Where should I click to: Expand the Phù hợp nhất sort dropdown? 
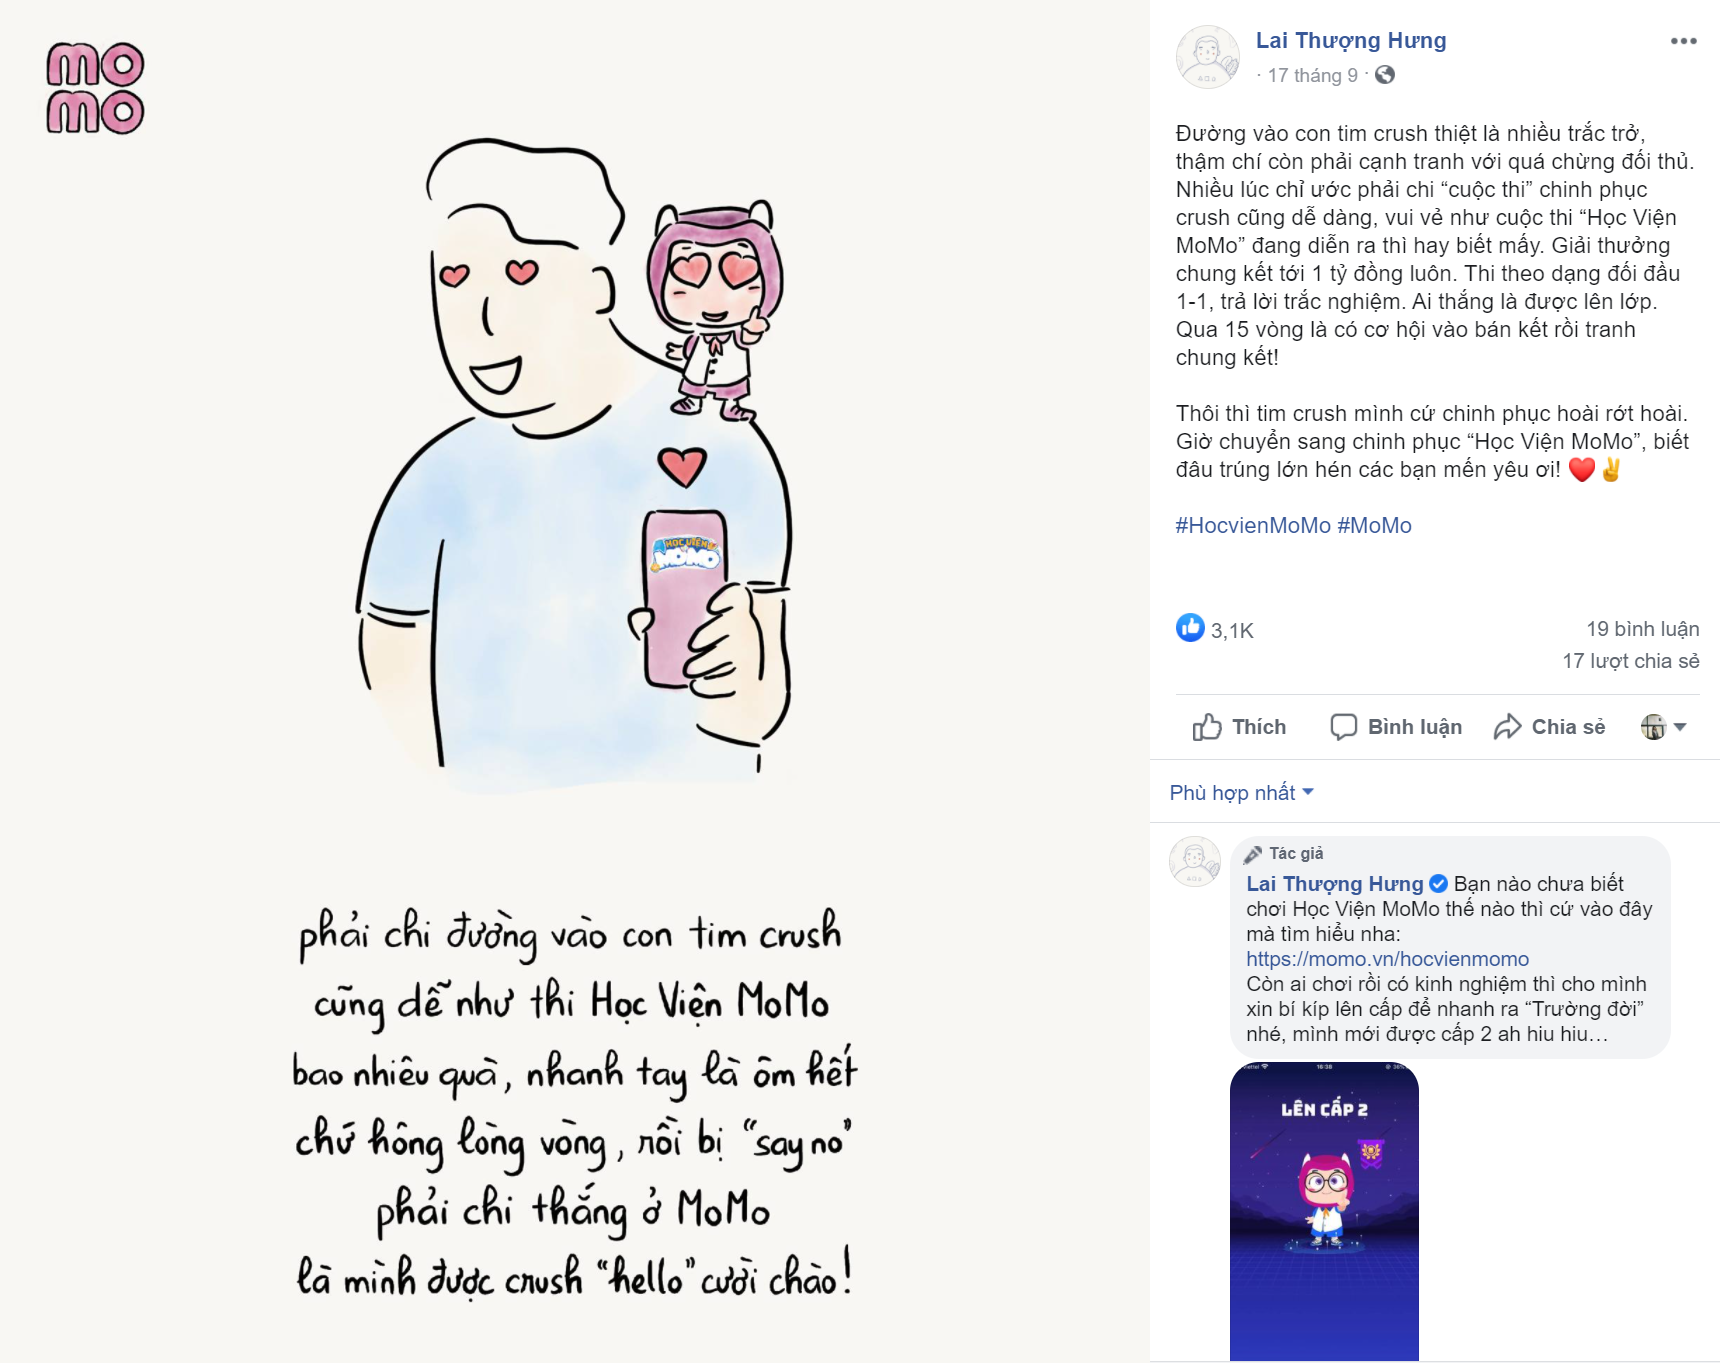tap(1241, 793)
